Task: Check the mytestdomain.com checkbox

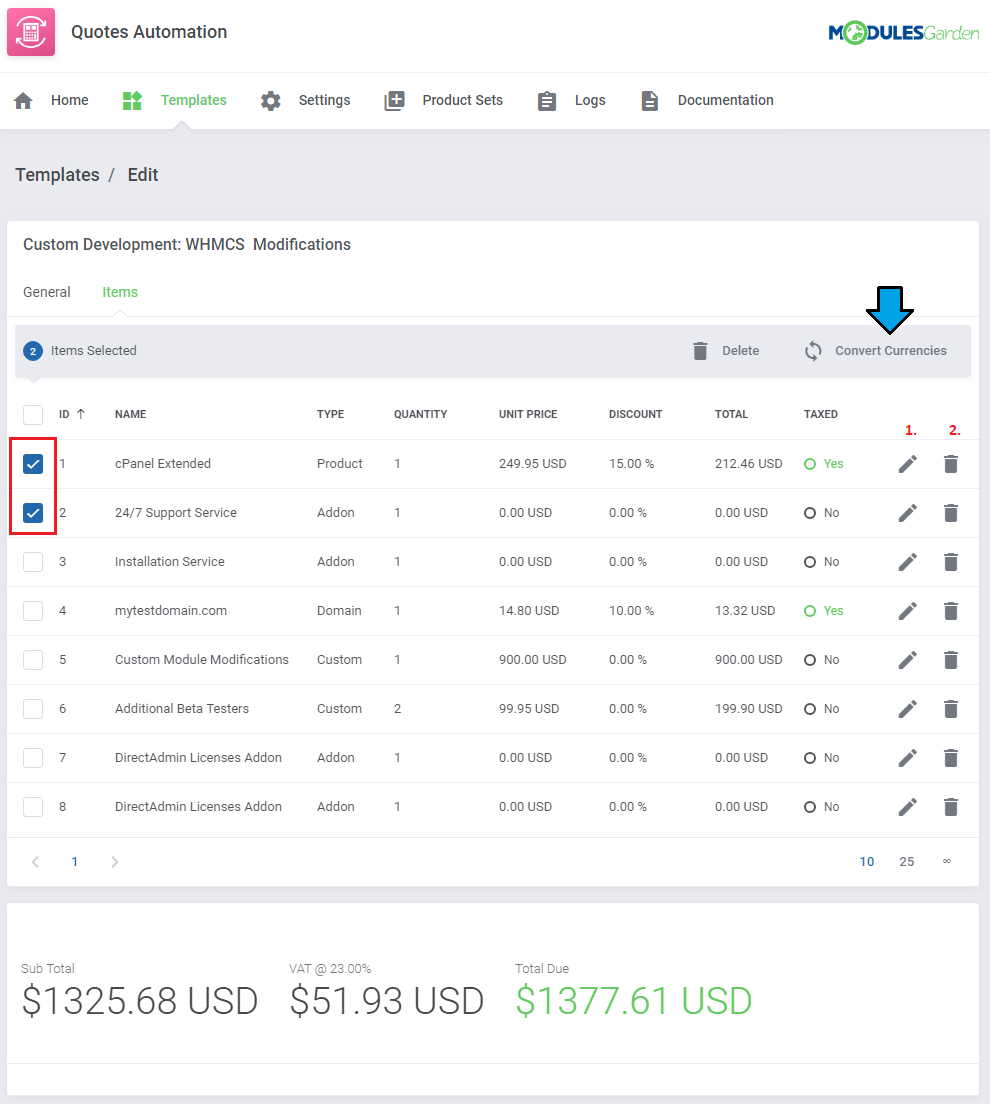Action: pos(33,611)
